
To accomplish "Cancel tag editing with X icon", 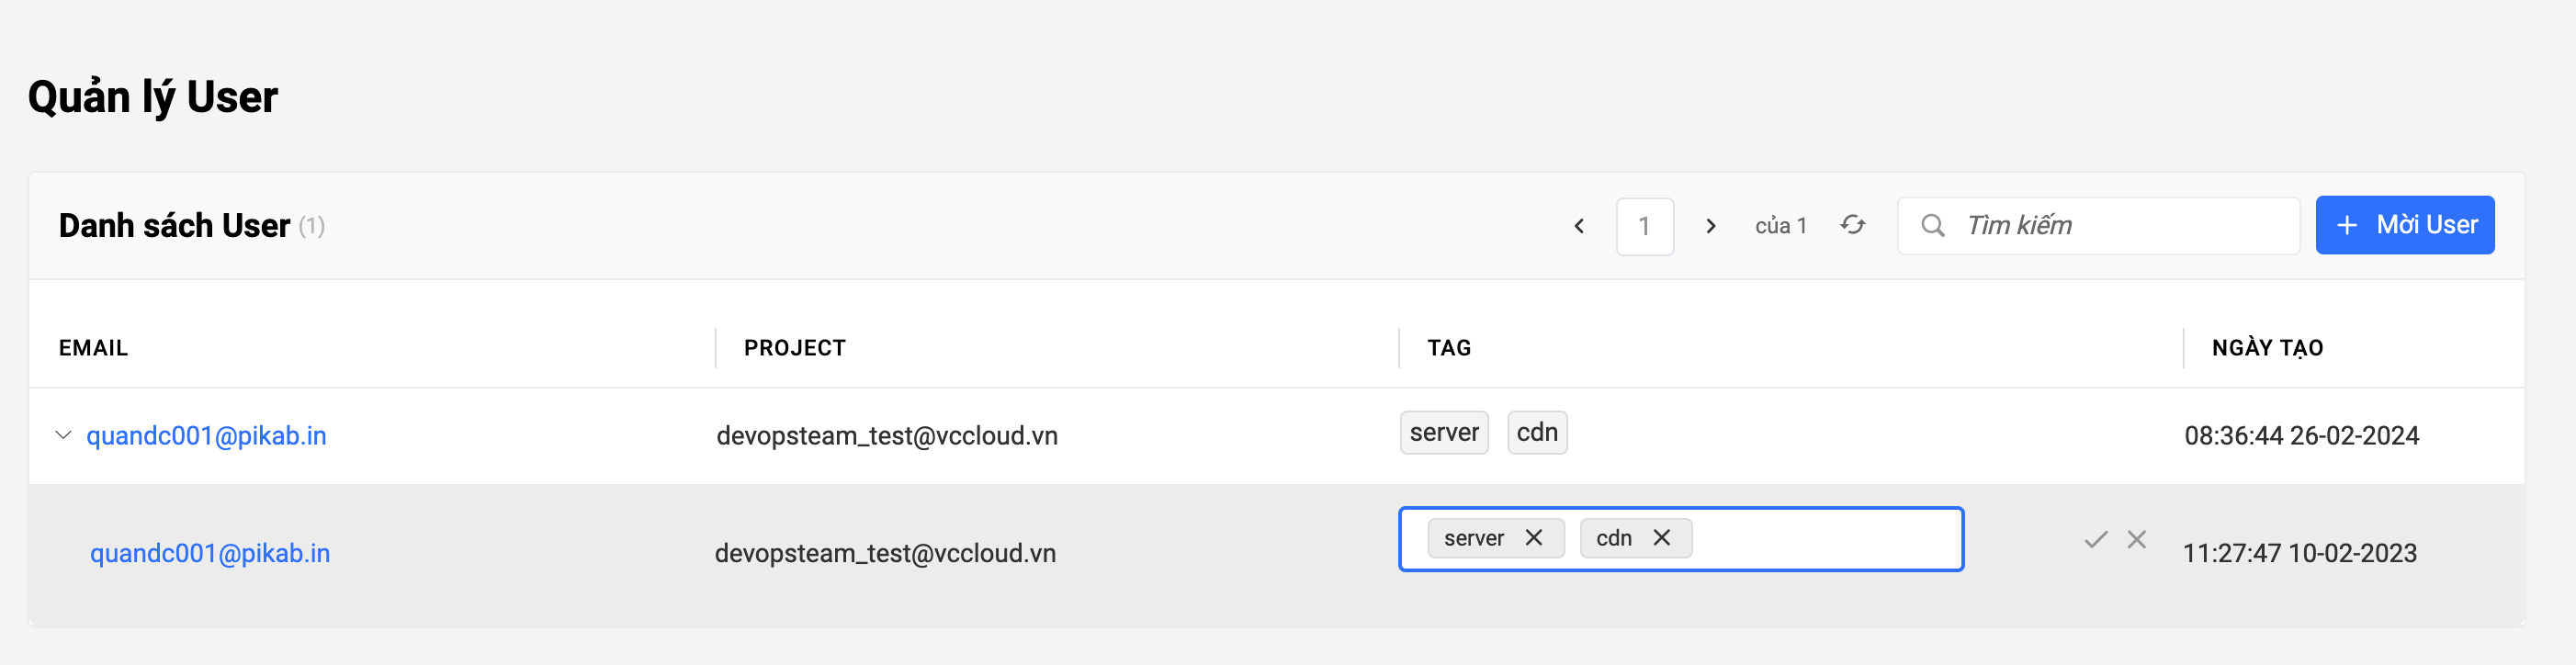I will (x=2136, y=540).
